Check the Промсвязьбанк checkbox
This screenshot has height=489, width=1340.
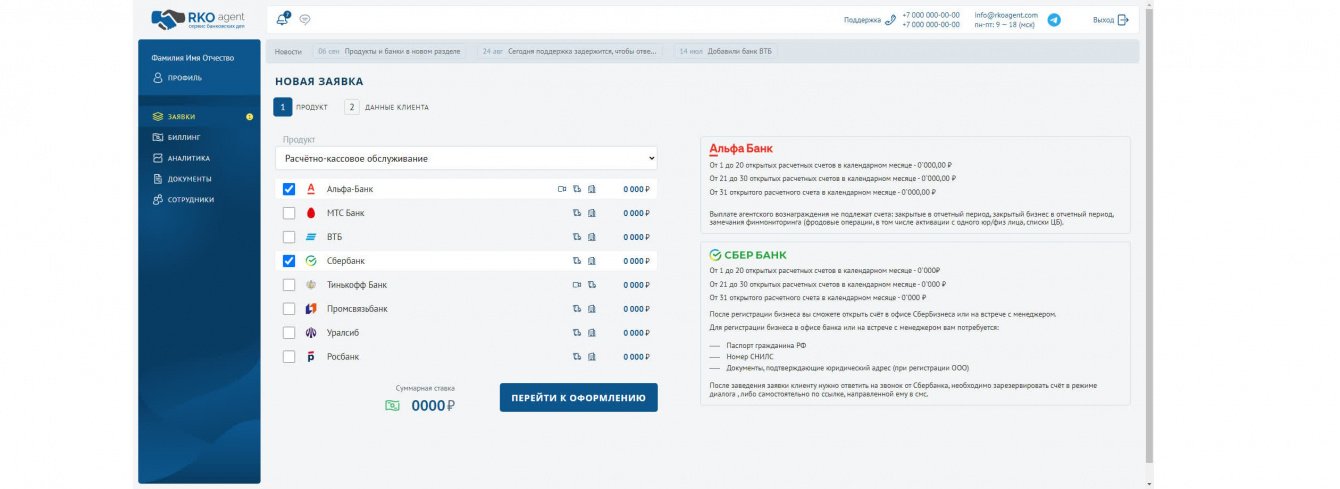(x=289, y=309)
